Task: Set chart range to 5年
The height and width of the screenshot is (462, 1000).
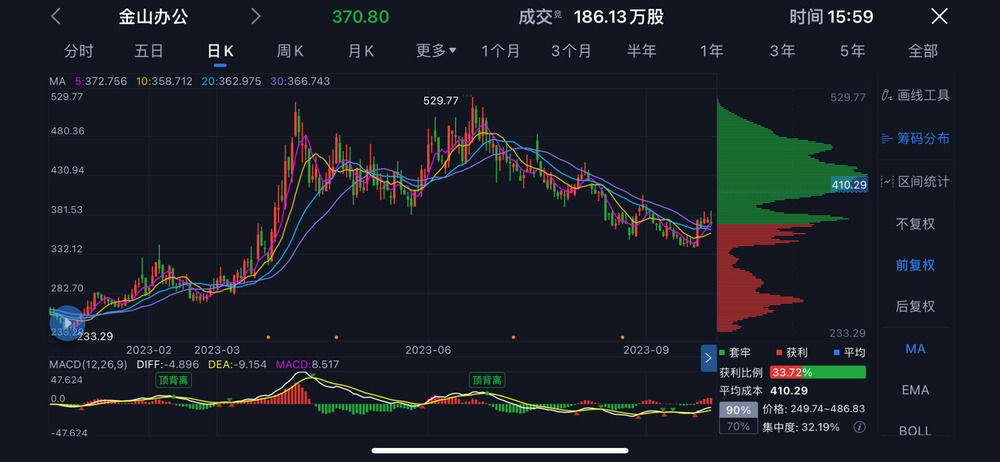Action: (853, 51)
